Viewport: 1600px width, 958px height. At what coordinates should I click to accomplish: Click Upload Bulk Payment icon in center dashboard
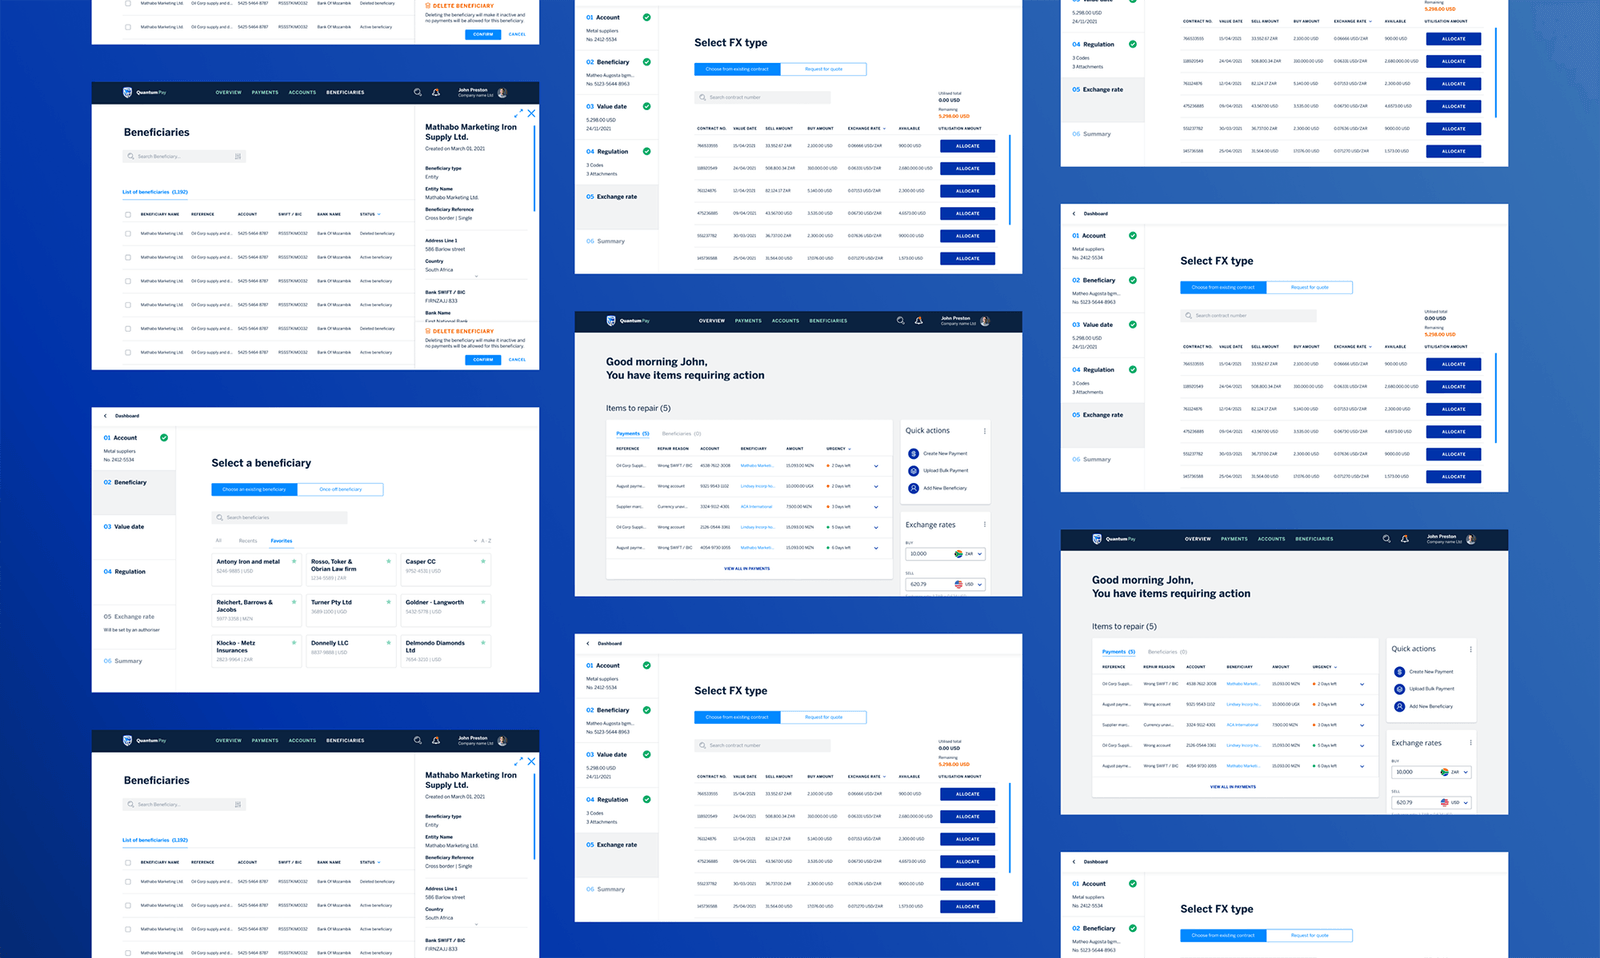coord(913,471)
